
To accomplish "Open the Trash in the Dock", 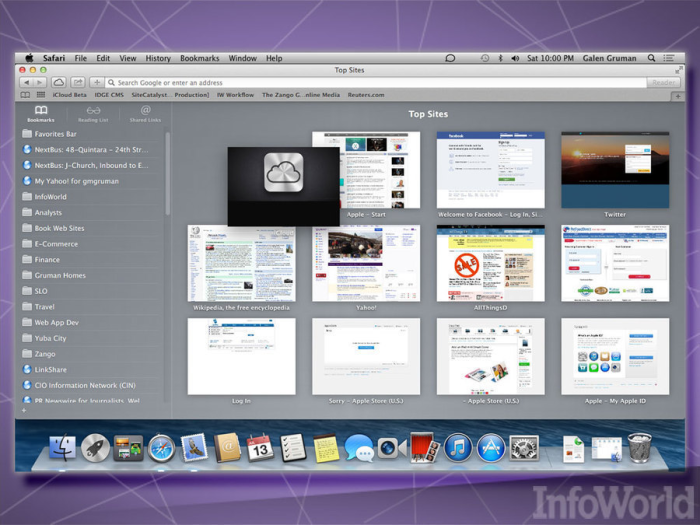I will click(x=640, y=447).
